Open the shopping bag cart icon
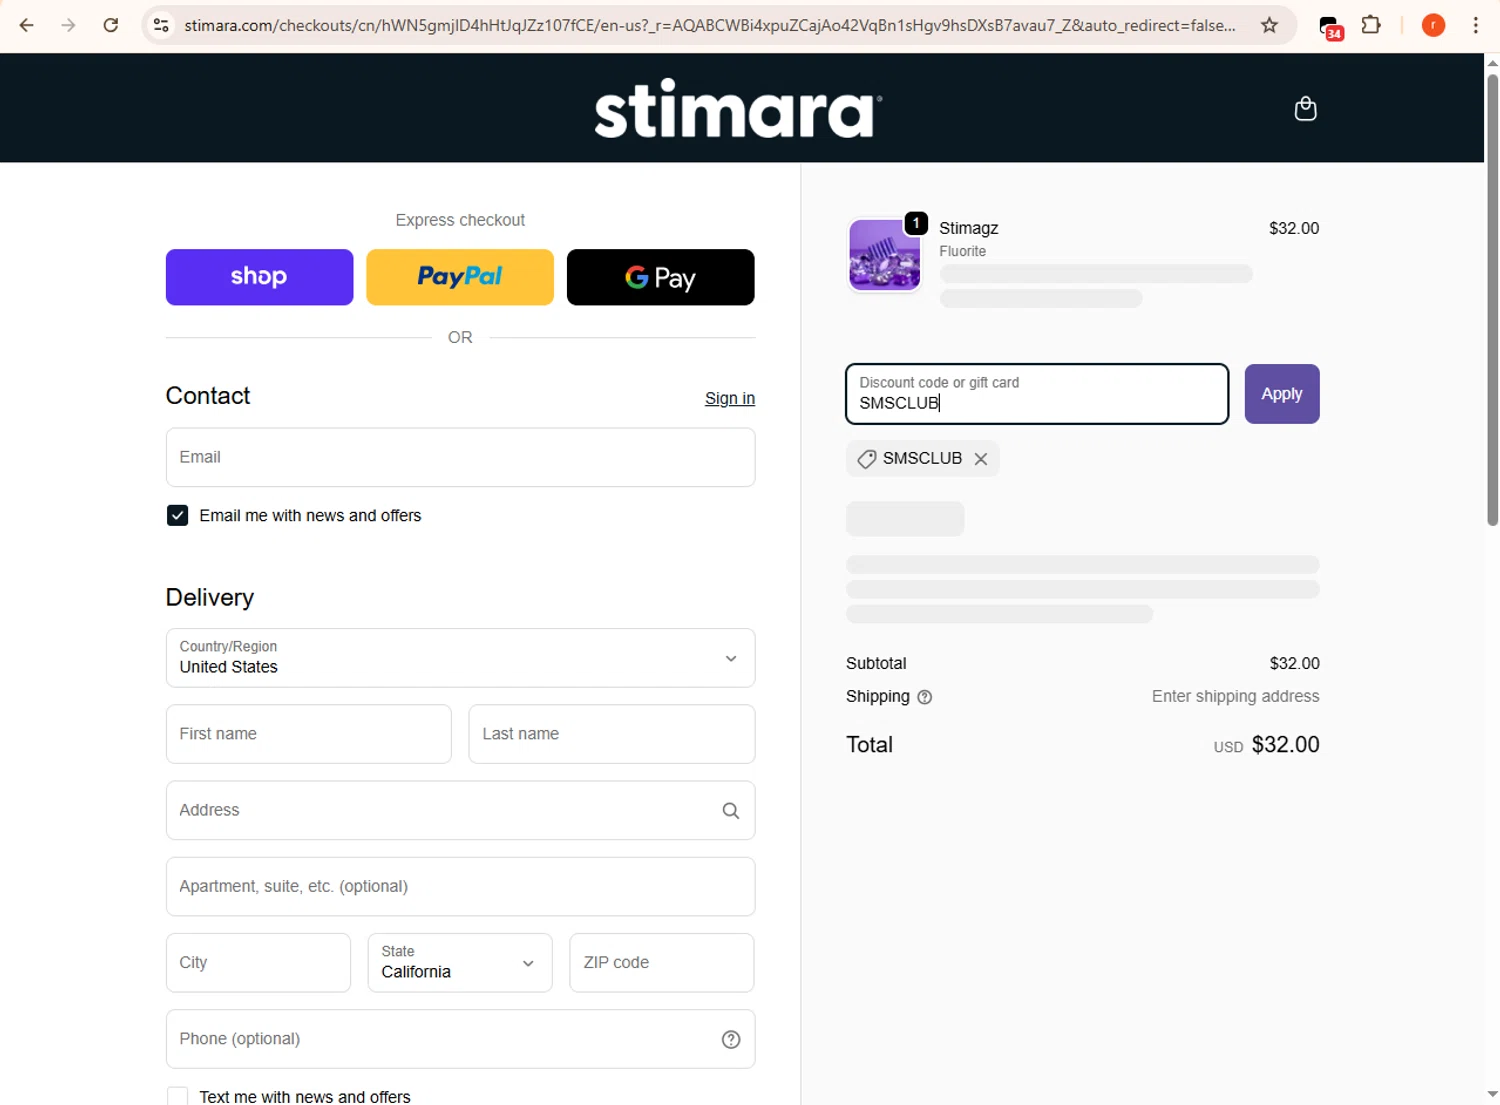Image resolution: width=1500 pixels, height=1105 pixels. pyautogui.click(x=1305, y=108)
